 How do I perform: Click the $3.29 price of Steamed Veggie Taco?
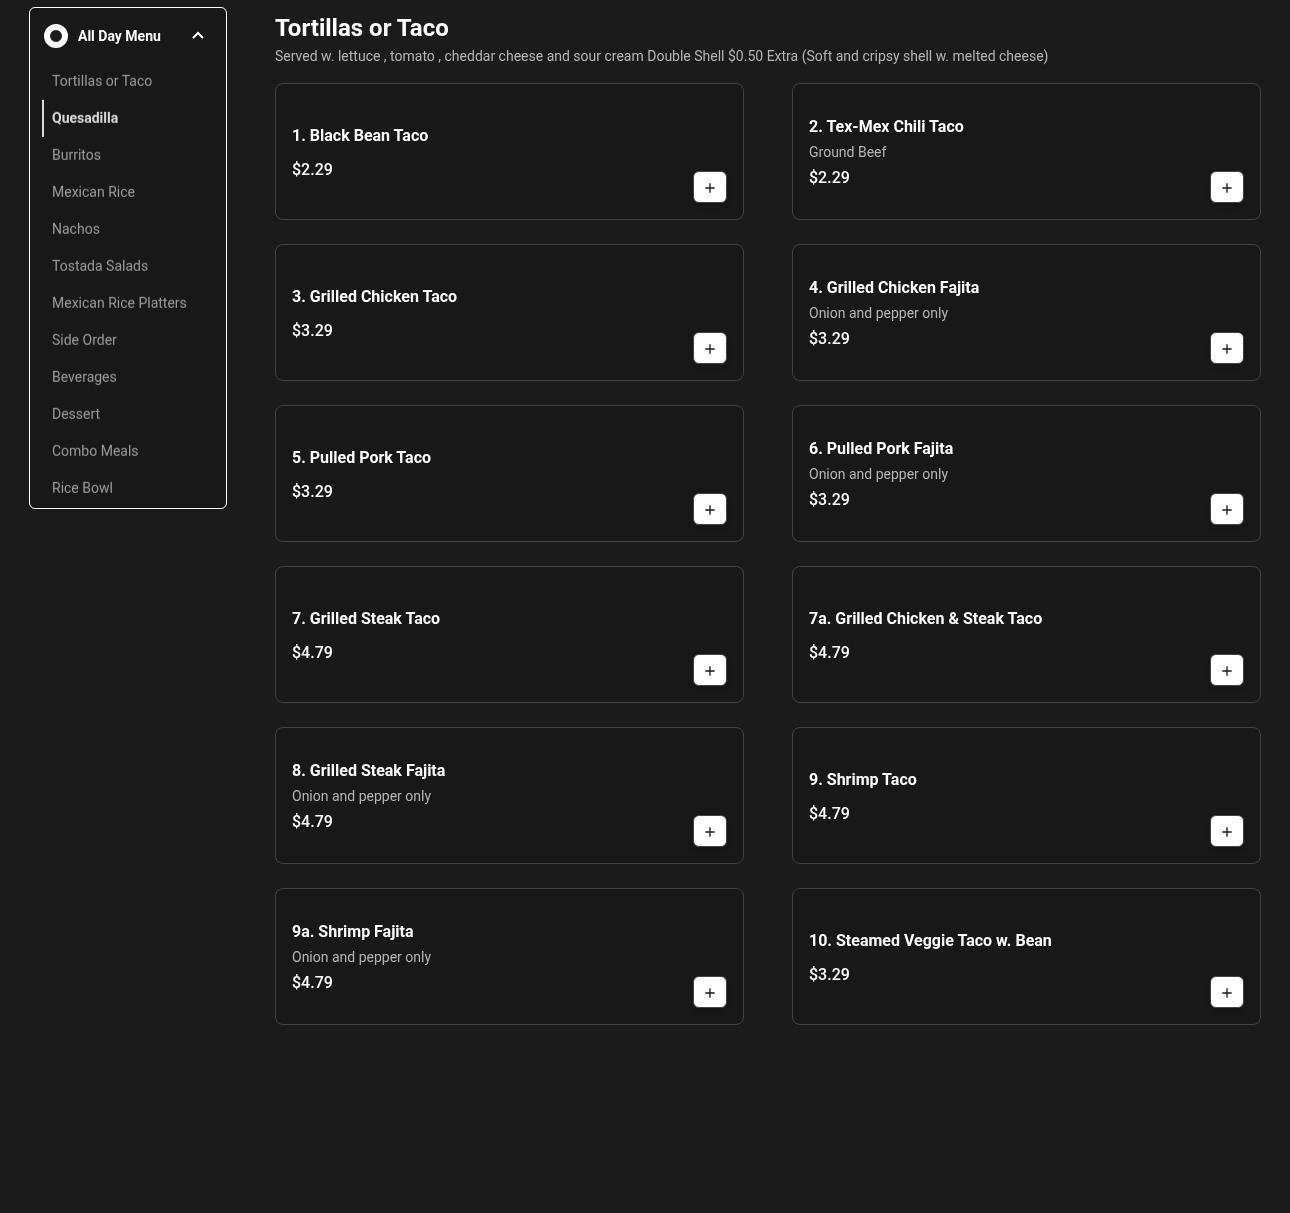click(x=829, y=975)
